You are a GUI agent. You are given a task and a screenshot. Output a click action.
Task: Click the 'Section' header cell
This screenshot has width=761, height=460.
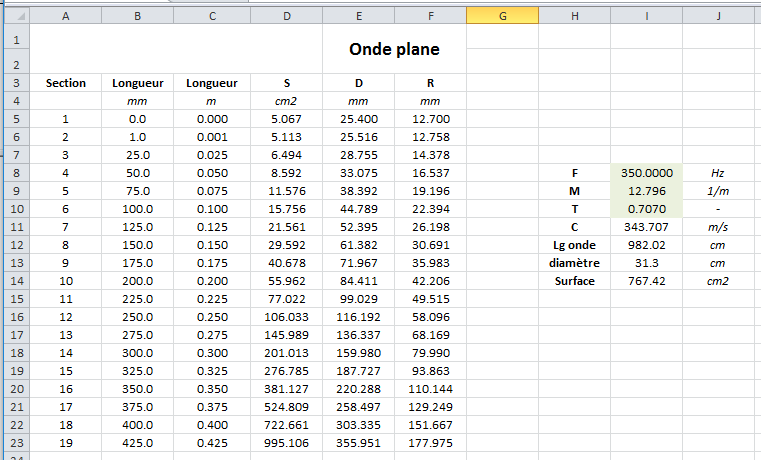pos(66,83)
